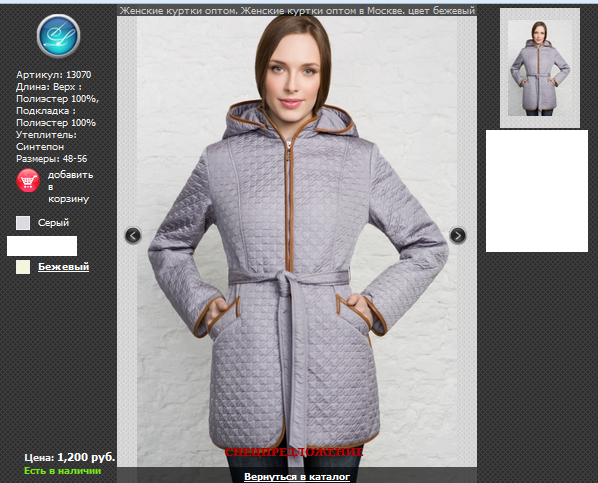Image resolution: width=598 pixels, height=483 pixels.
Task: Click добавить в корзину text
Action: pyautogui.click(x=70, y=187)
